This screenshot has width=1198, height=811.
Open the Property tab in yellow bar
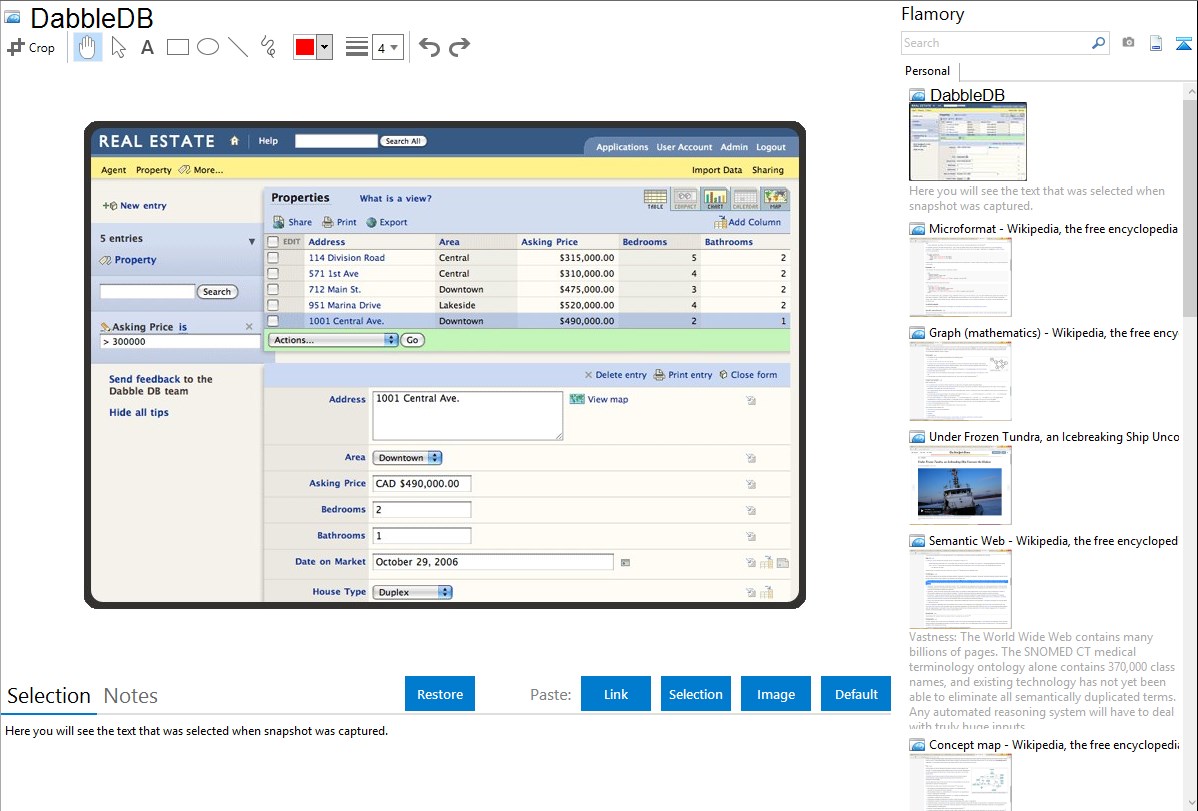click(x=154, y=170)
